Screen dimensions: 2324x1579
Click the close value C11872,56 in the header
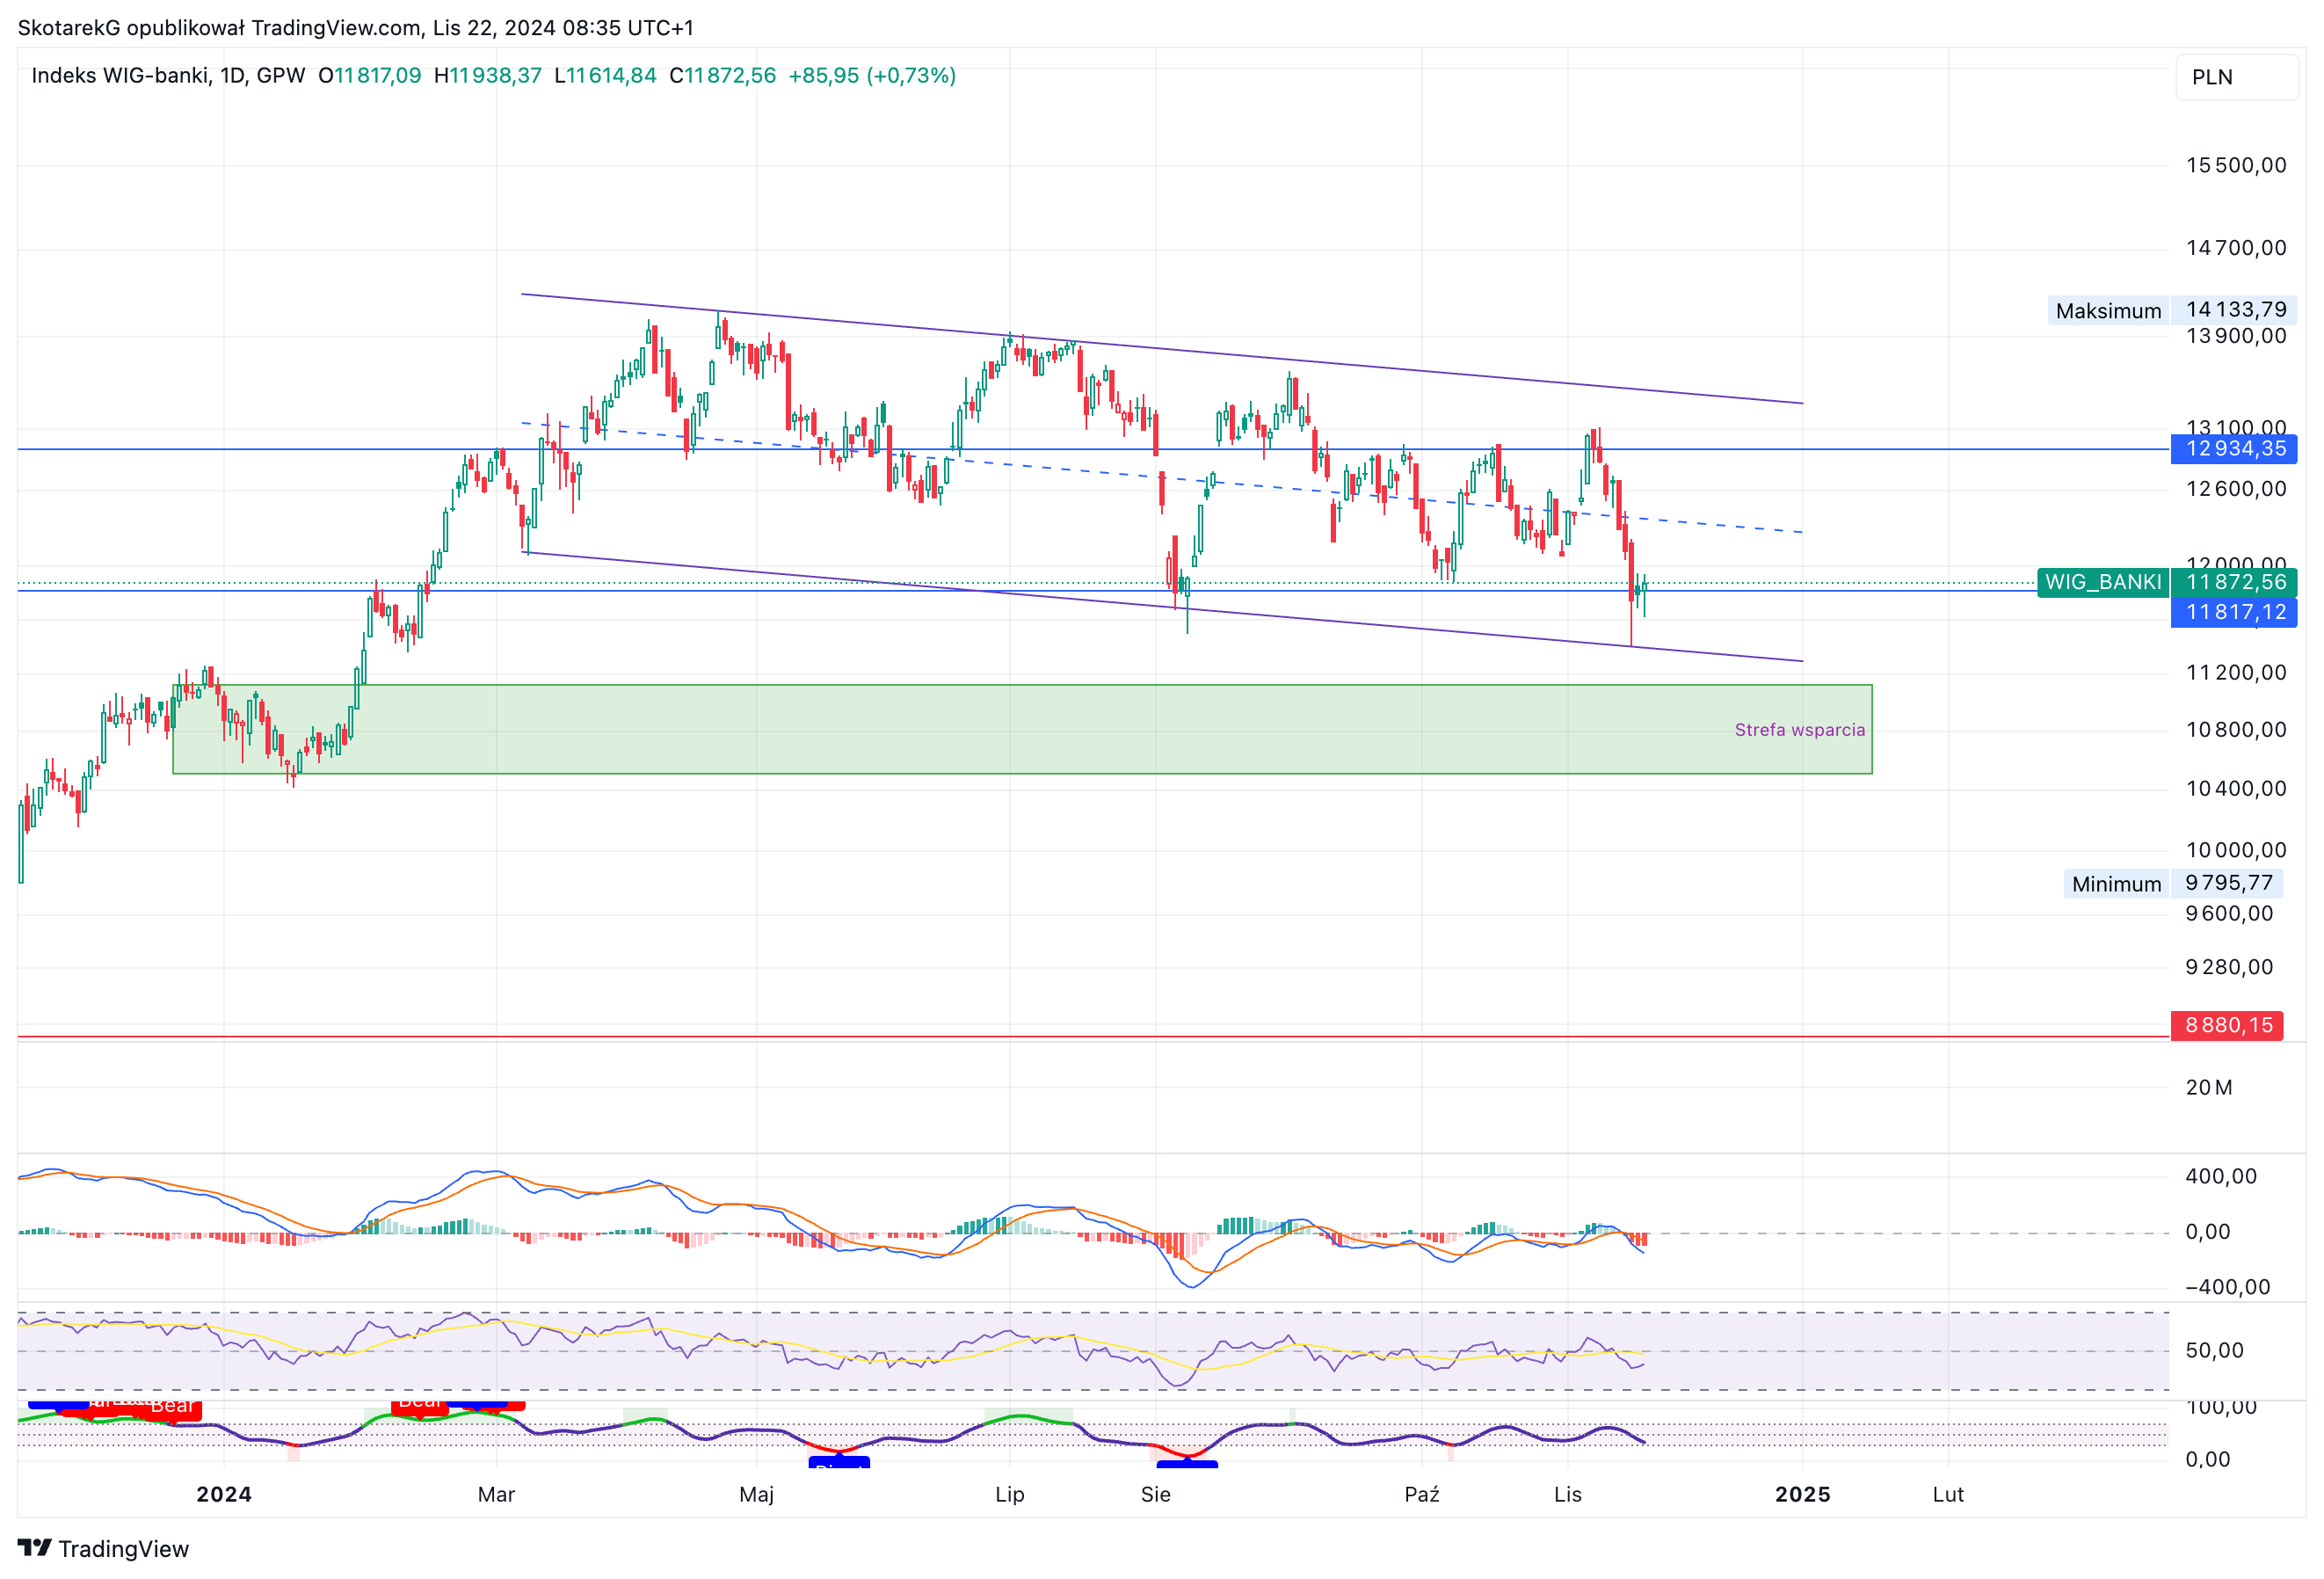point(722,76)
